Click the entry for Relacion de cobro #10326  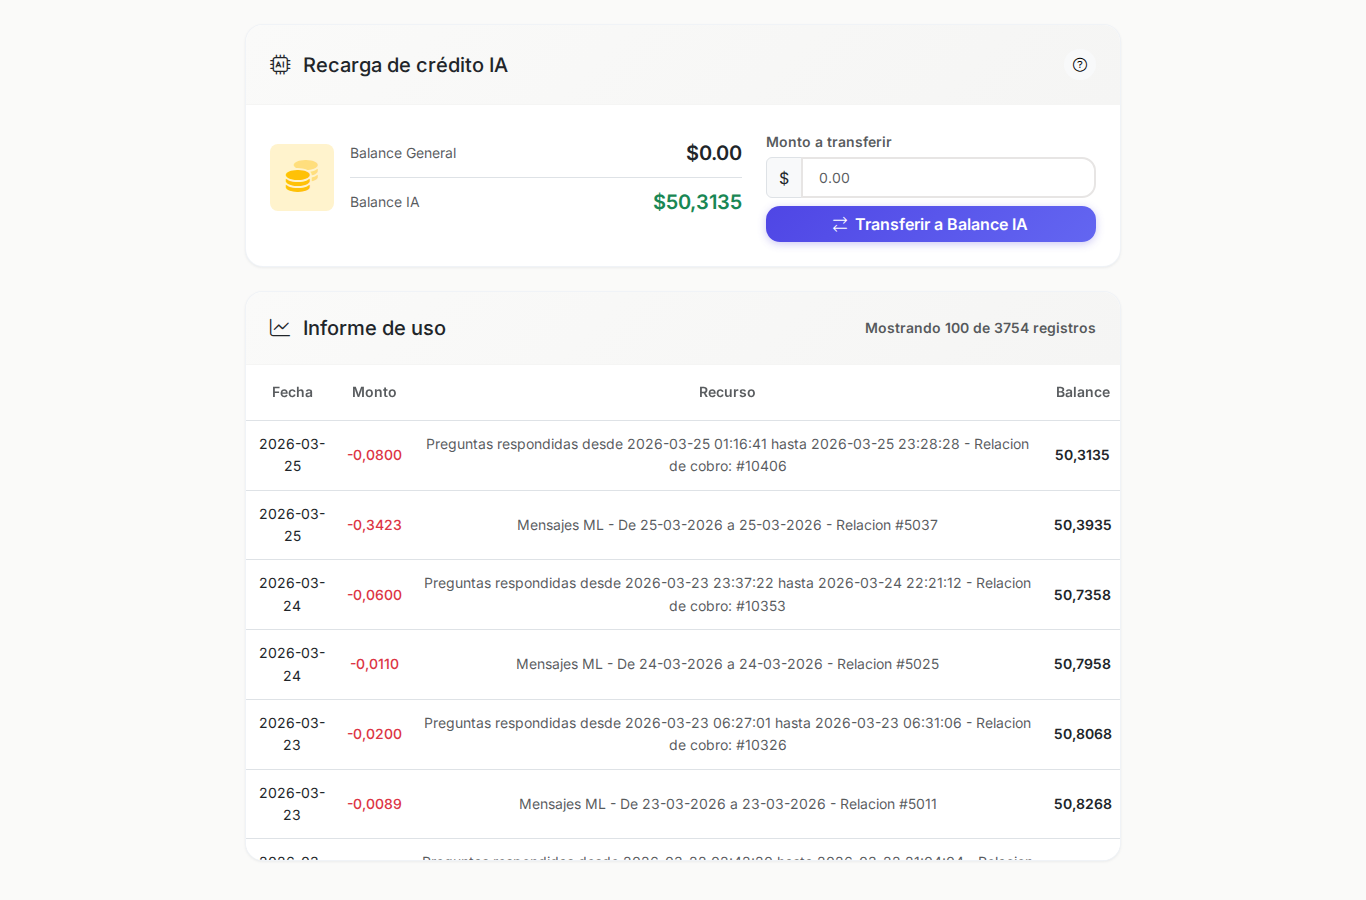click(727, 734)
